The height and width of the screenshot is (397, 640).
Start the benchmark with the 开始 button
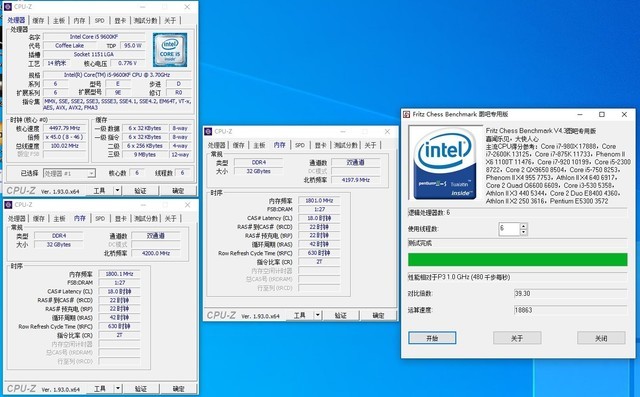432,338
